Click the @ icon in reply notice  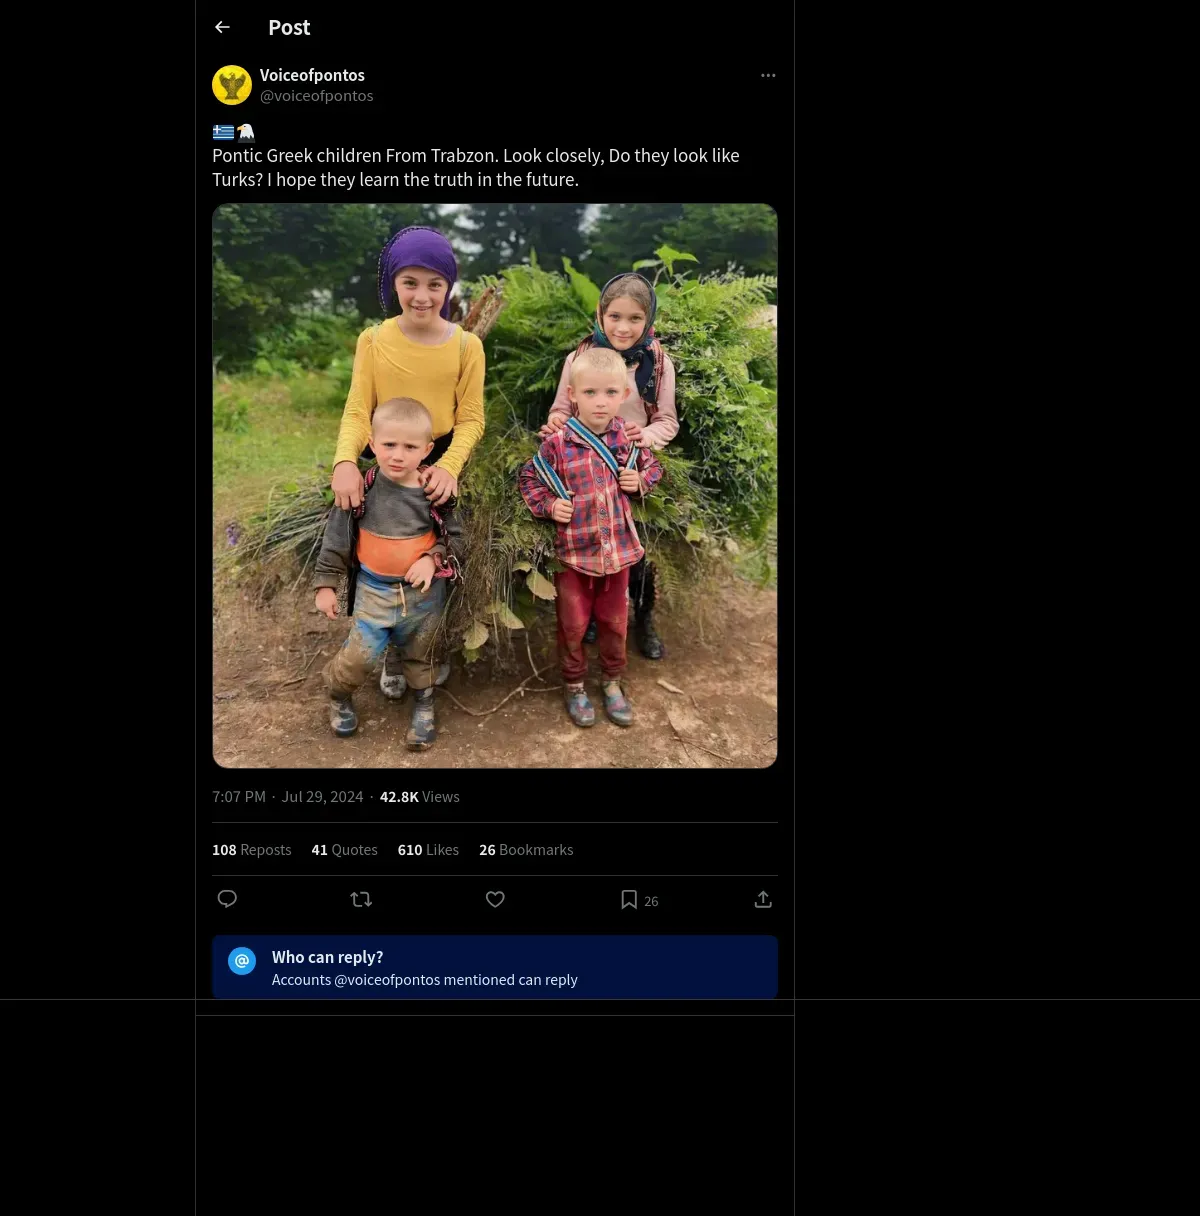[242, 961]
